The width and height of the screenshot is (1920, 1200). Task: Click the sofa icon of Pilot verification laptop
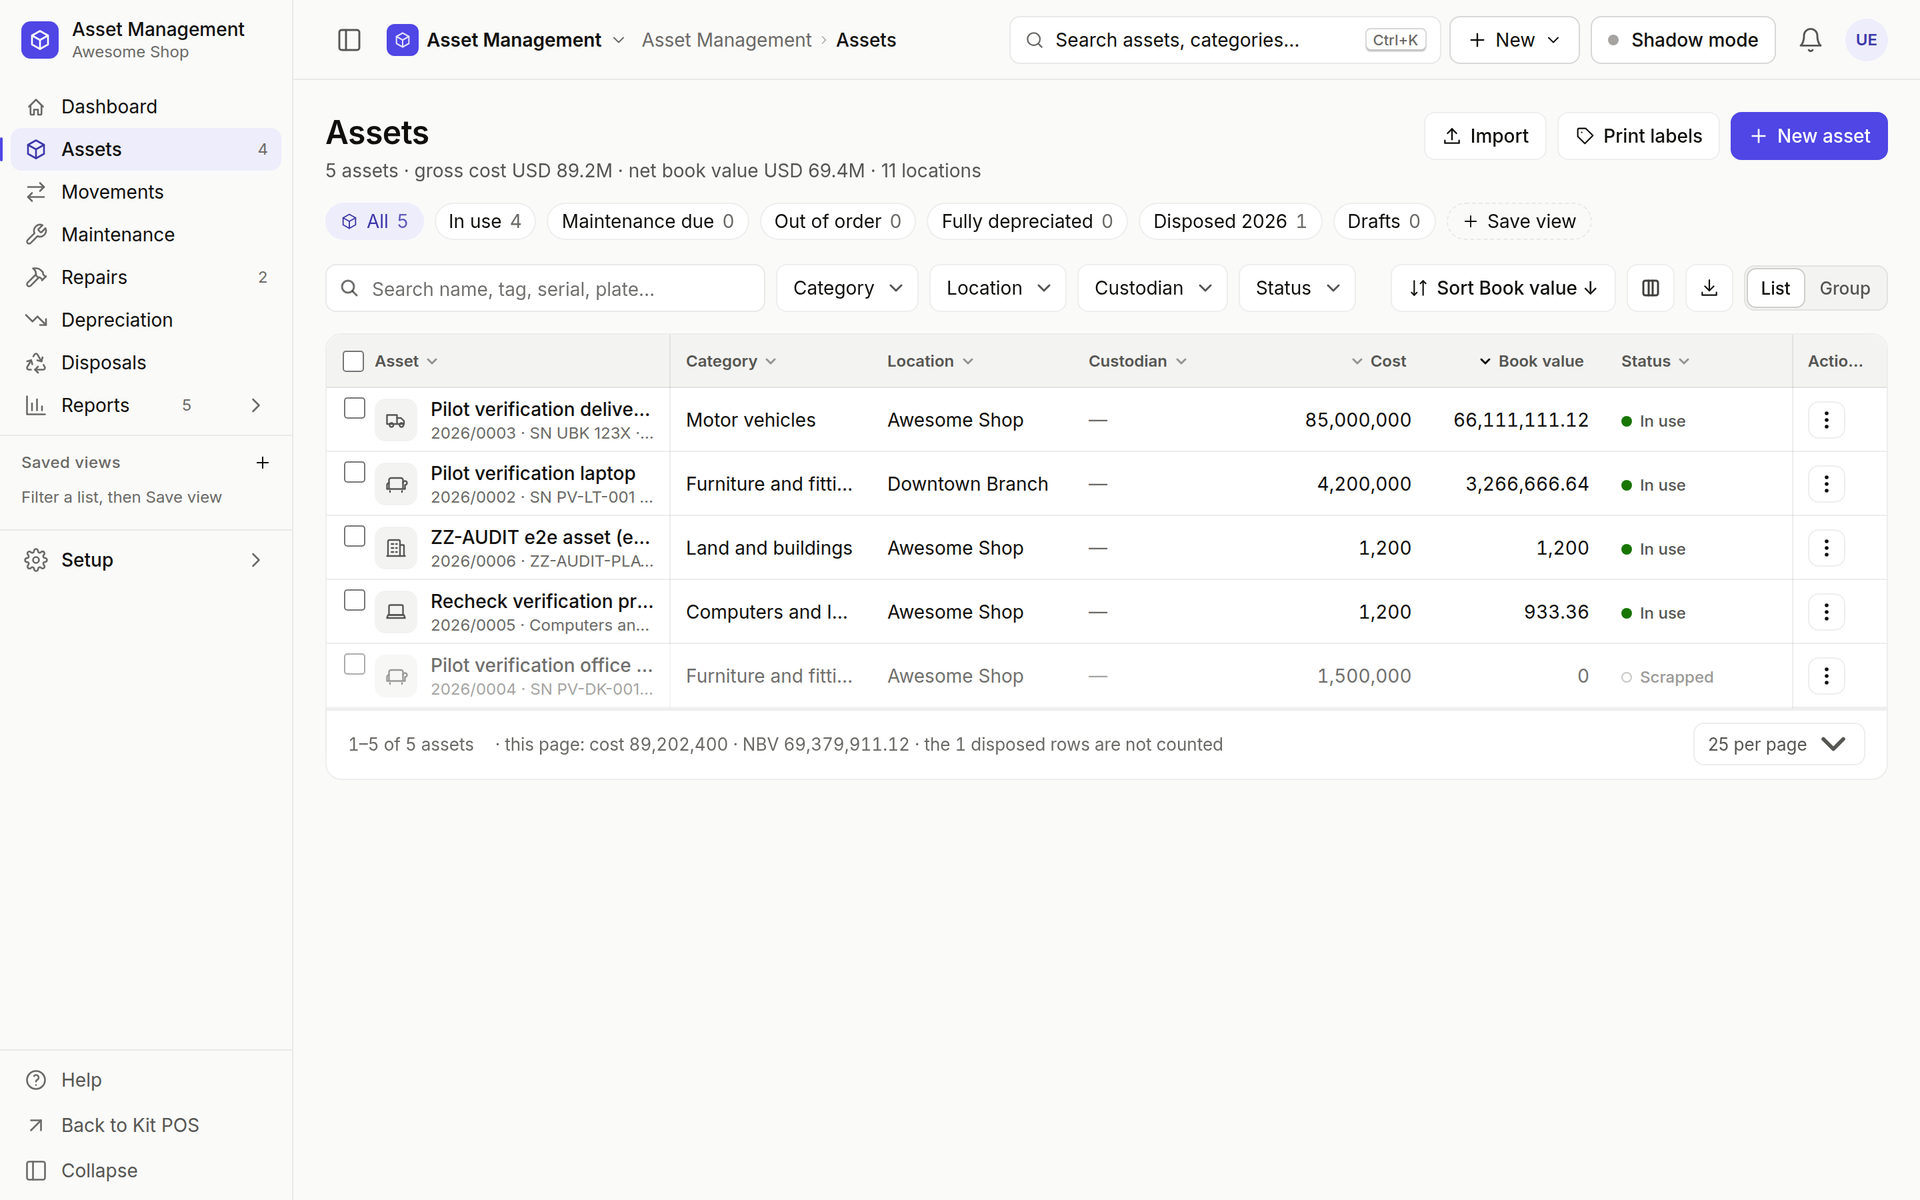pyautogui.click(x=396, y=484)
